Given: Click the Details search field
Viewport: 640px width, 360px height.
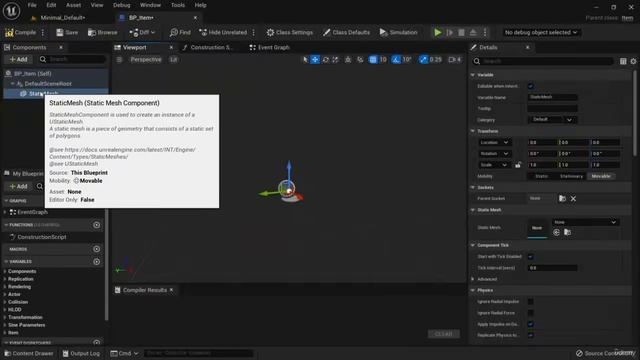Looking at the screenshot, I should (543, 61).
